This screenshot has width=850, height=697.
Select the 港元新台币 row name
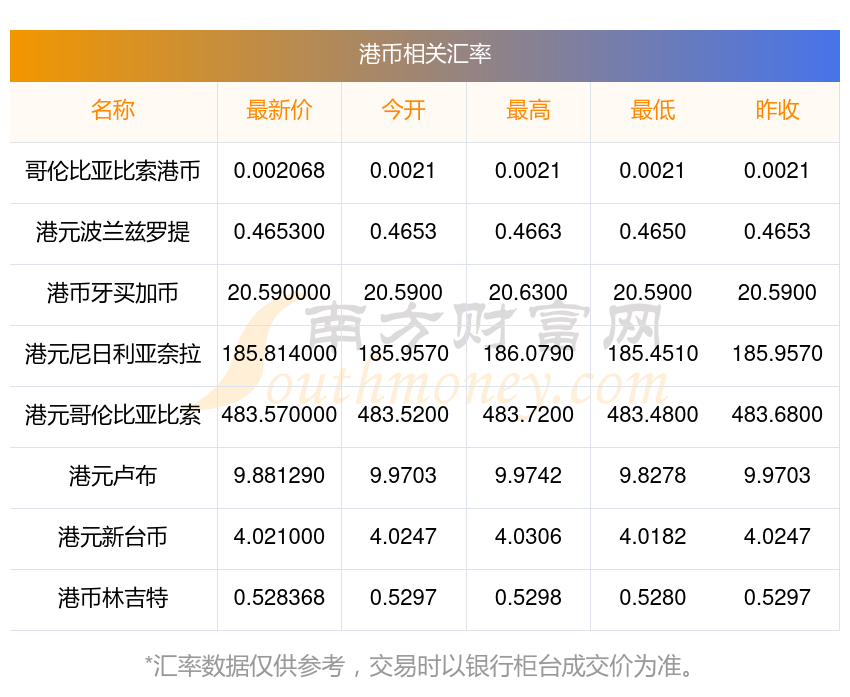pyautogui.click(x=113, y=537)
